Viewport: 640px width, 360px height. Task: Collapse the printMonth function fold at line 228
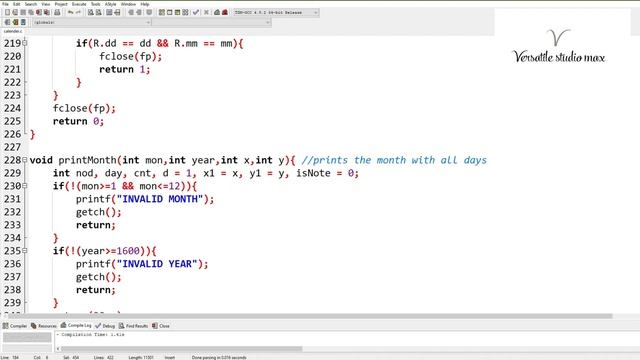[25, 160]
